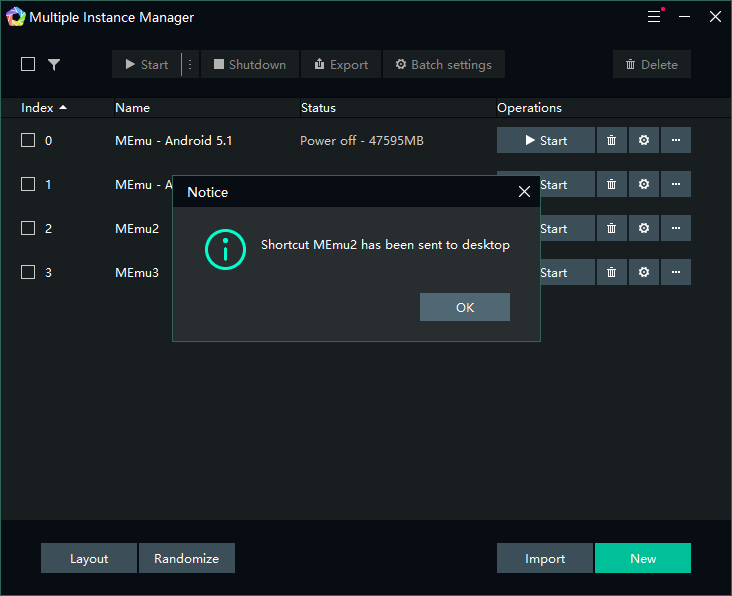Expand the batch Start options dropdown
732x596 pixels.
(x=190, y=64)
